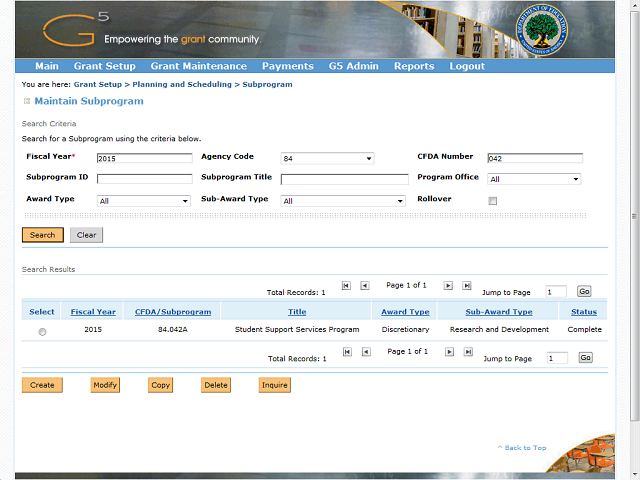Open the Payments menu
Image resolution: width=640 pixels, height=480 pixels.
[287, 66]
